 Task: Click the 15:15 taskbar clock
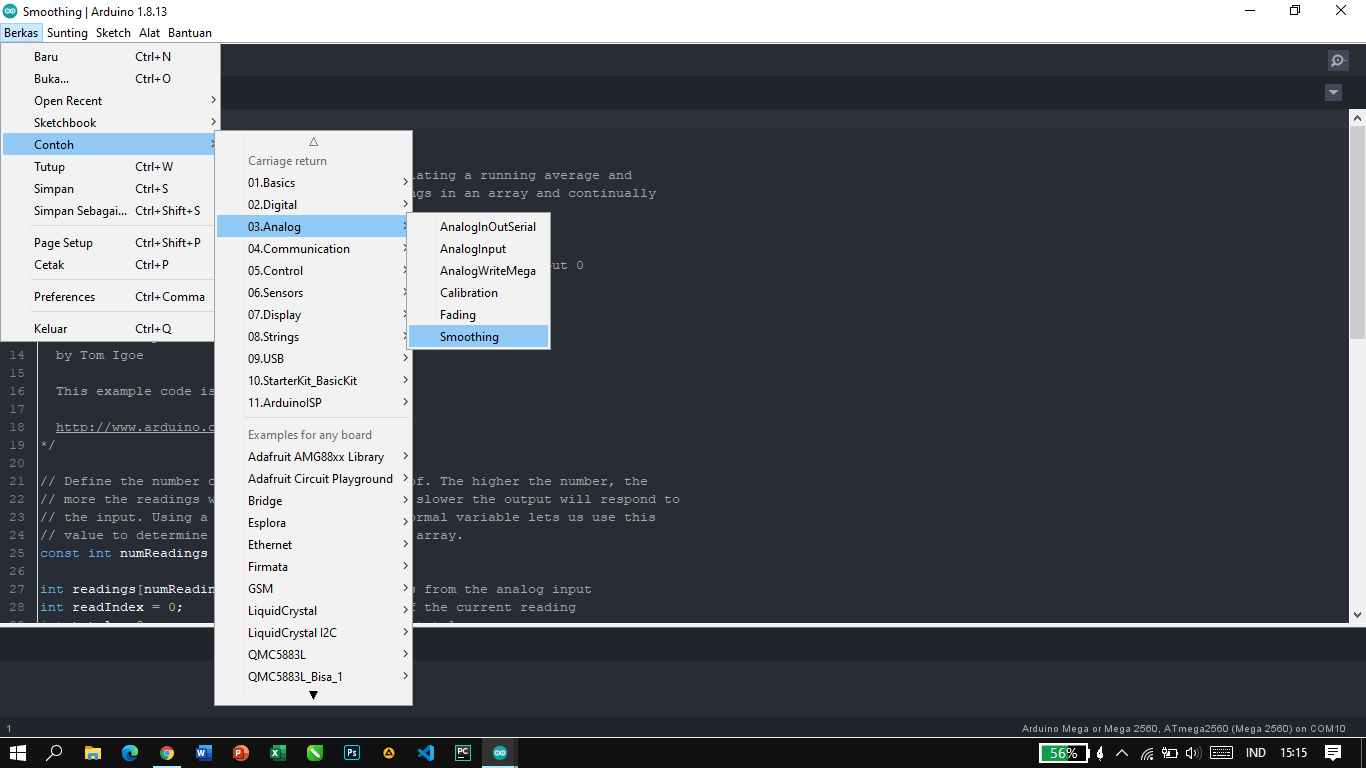pyautogui.click(x=1293, y=753)
